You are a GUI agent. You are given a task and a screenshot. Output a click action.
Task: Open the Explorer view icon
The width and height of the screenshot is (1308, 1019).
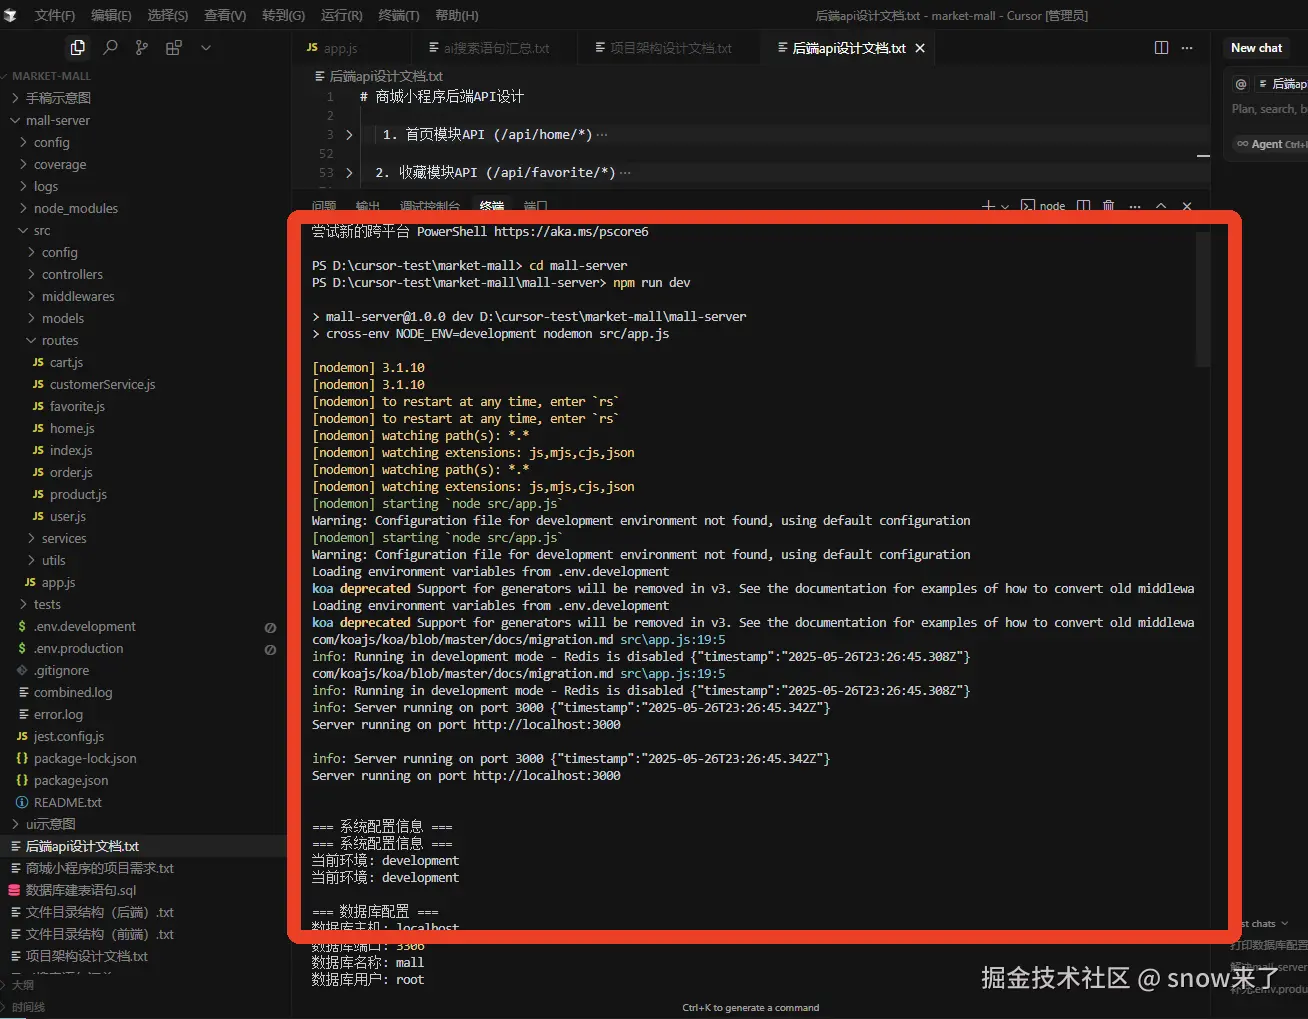click(x=77, y=47)
